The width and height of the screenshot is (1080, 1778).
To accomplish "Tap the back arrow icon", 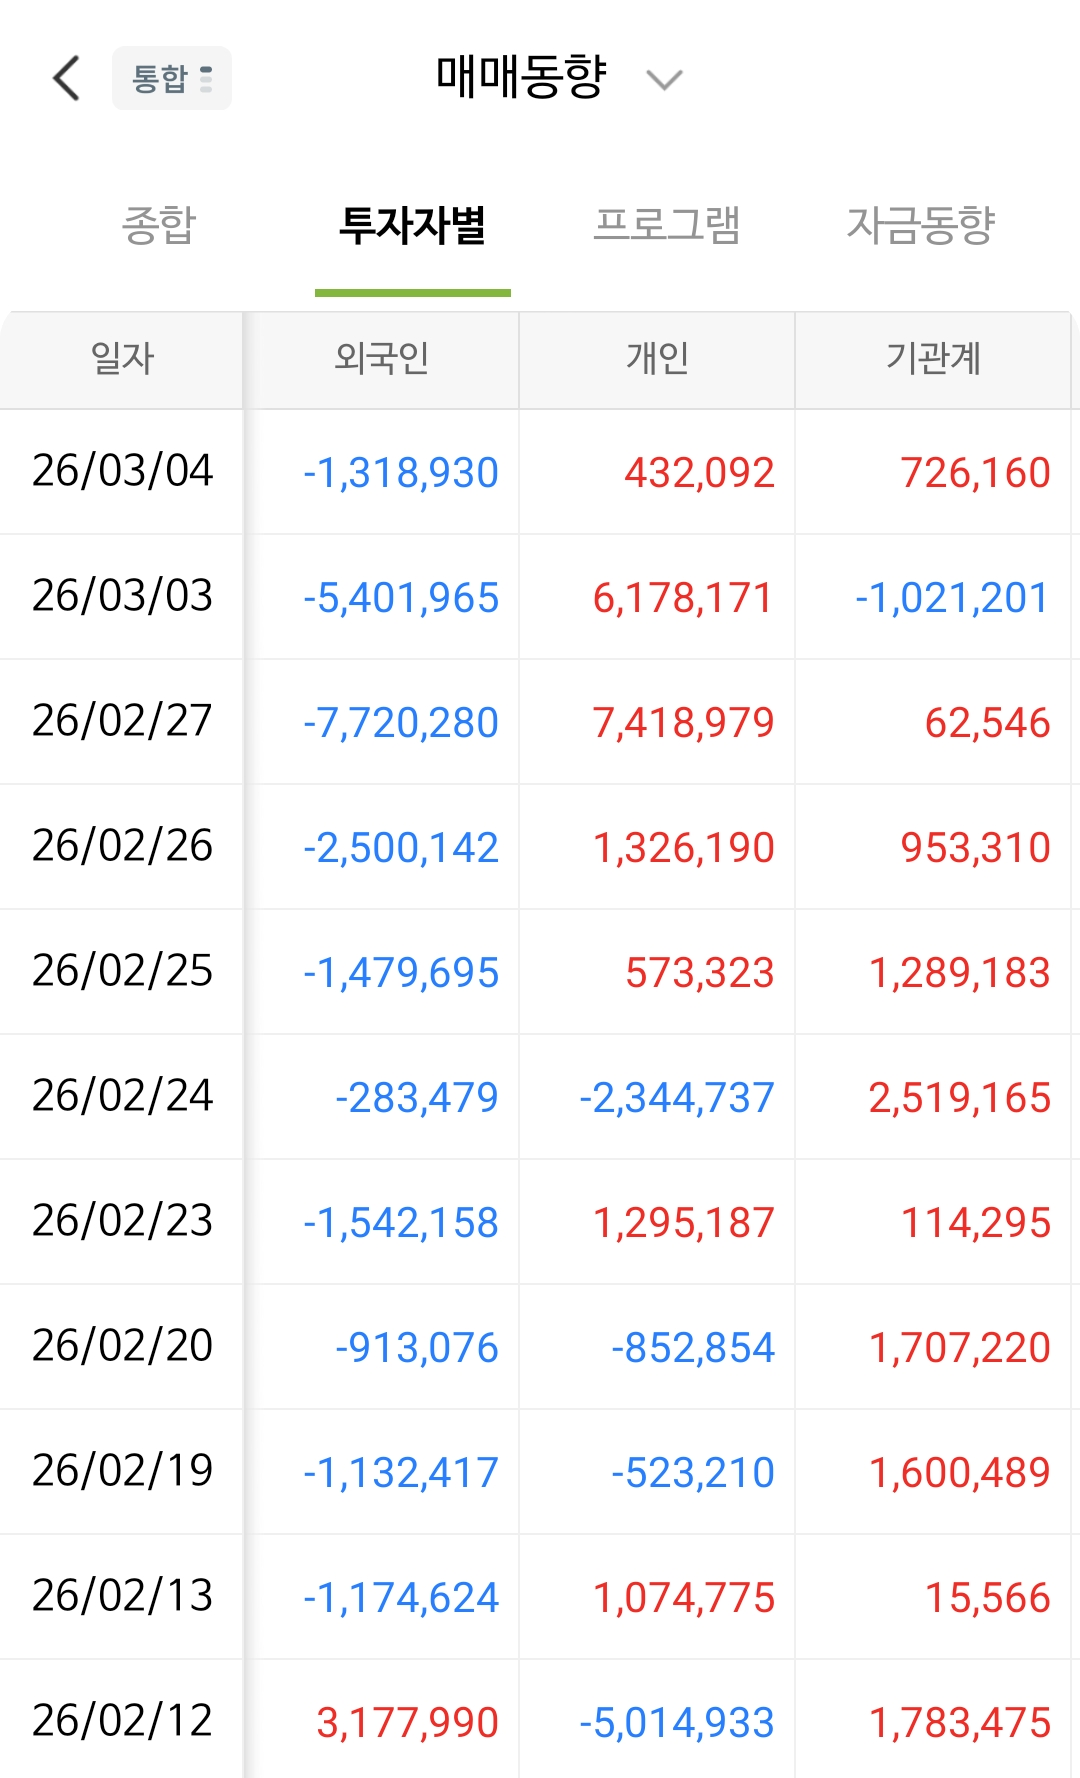I will click(66, 78).
